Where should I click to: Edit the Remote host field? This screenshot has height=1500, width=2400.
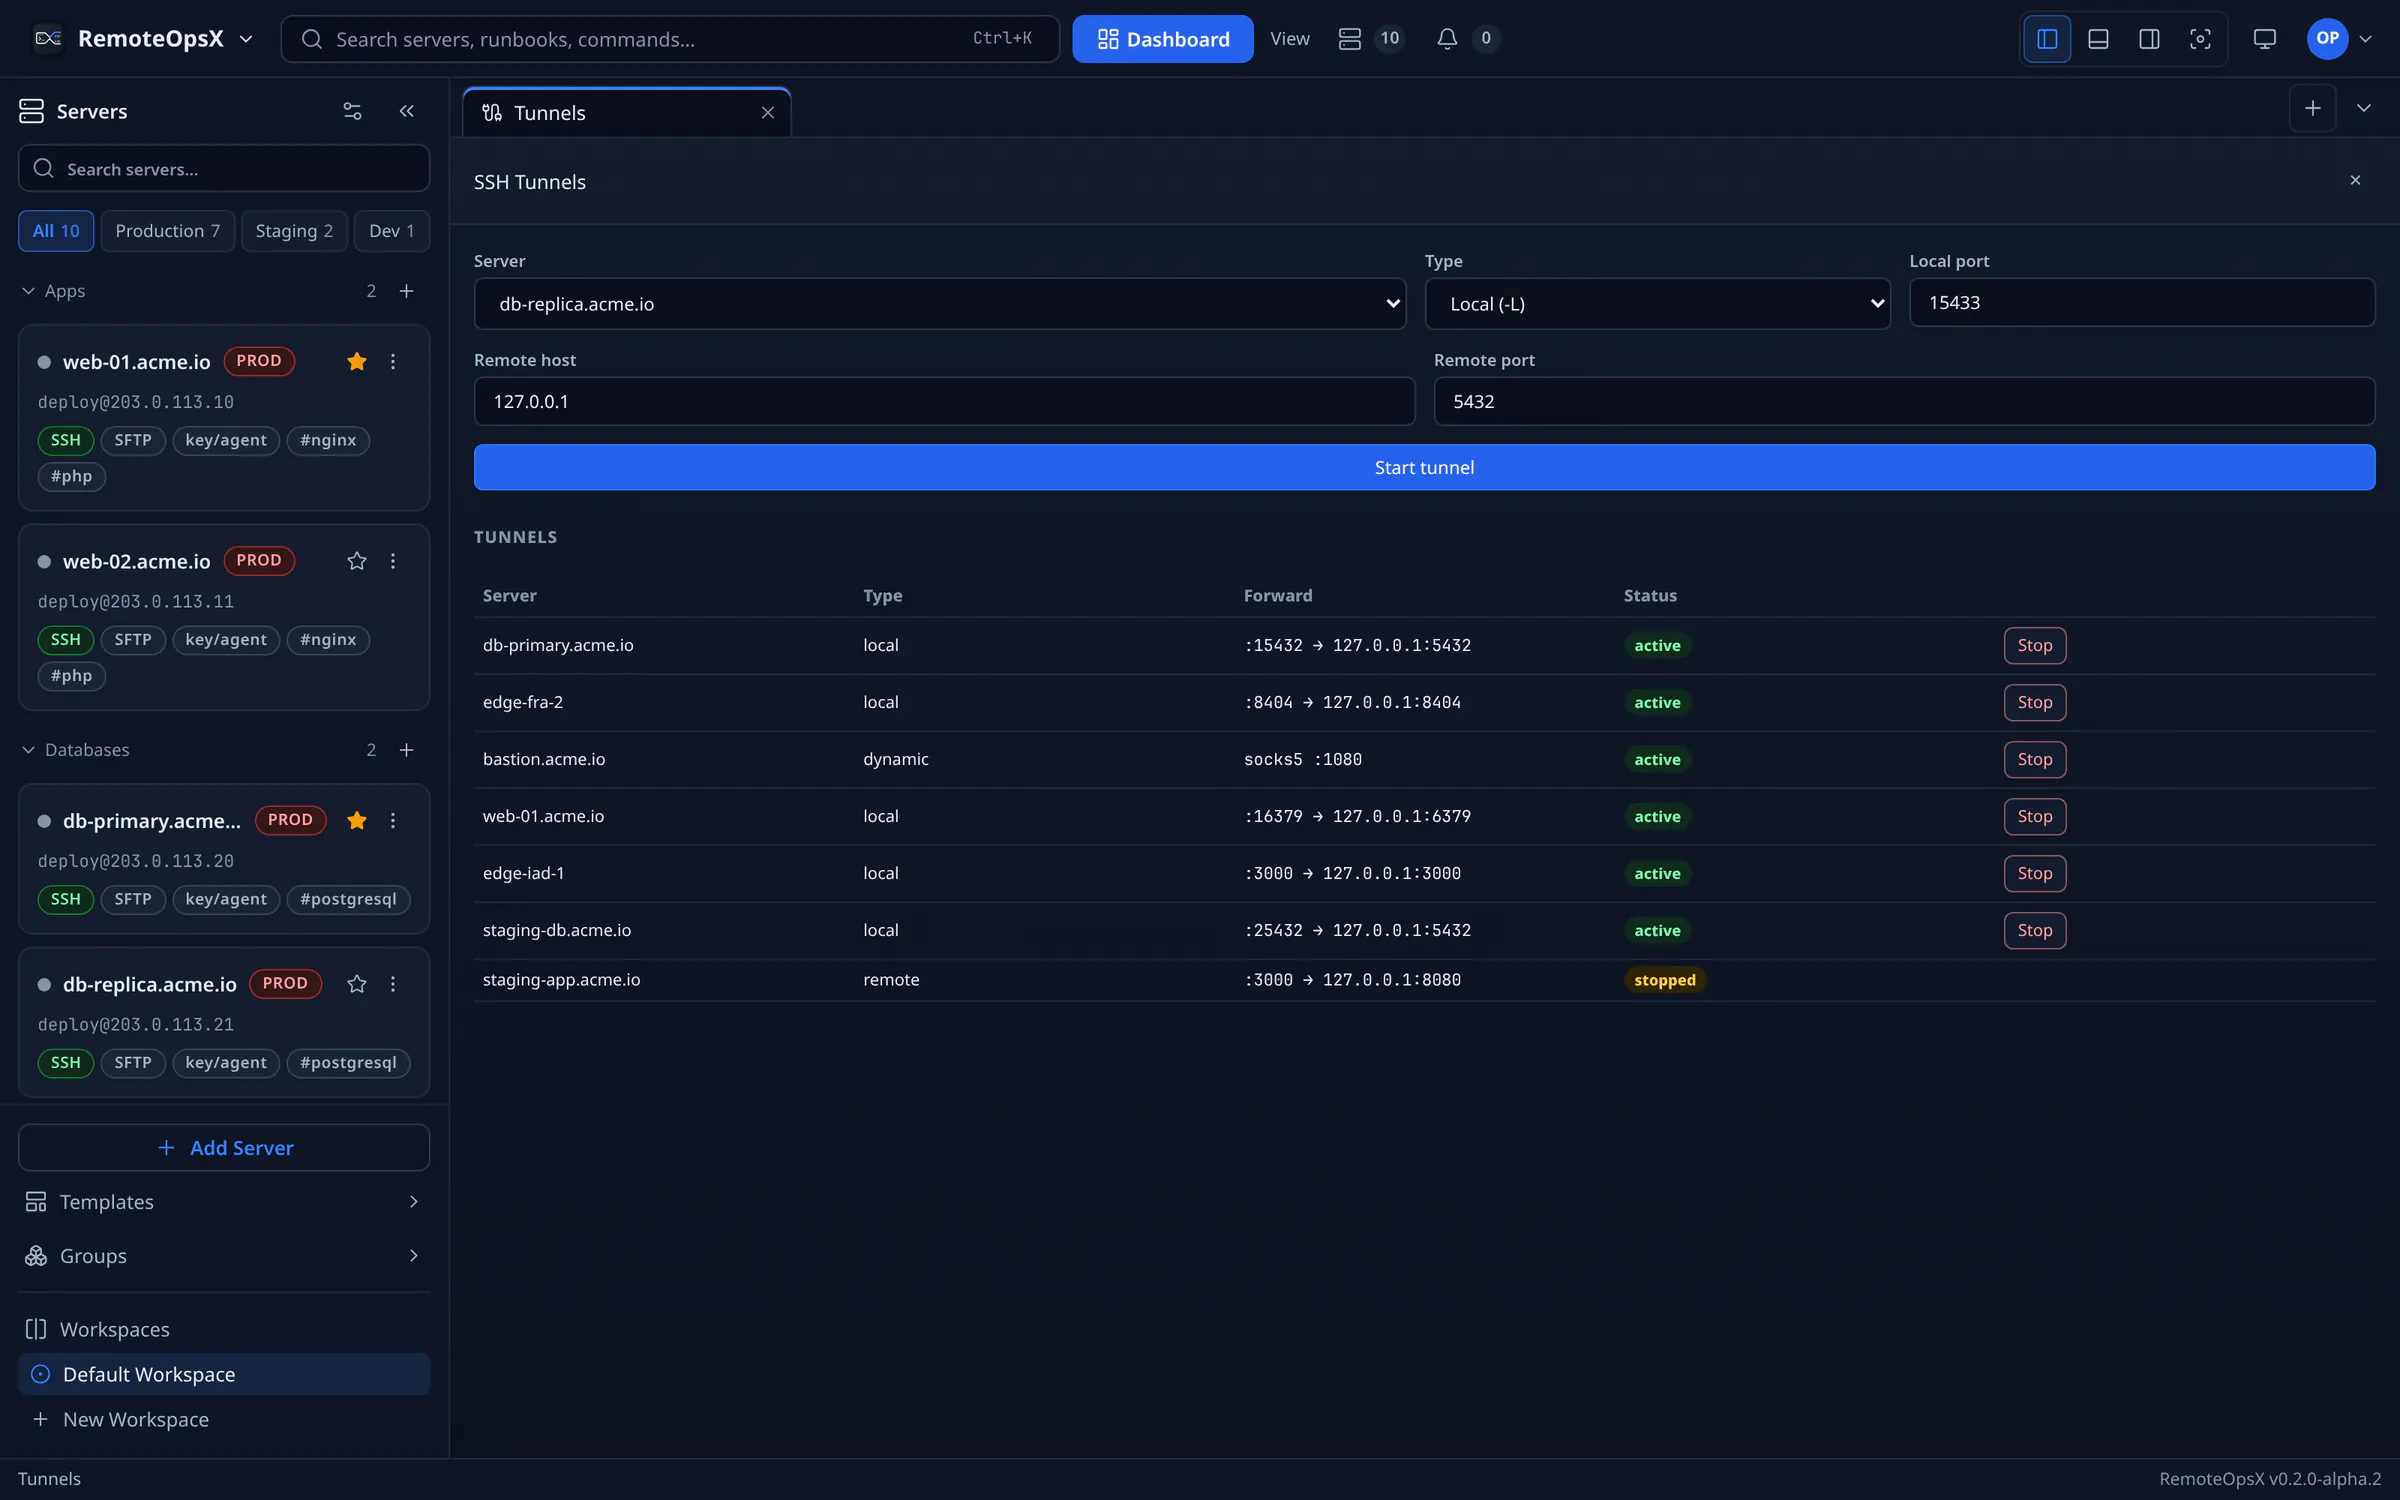944,402
